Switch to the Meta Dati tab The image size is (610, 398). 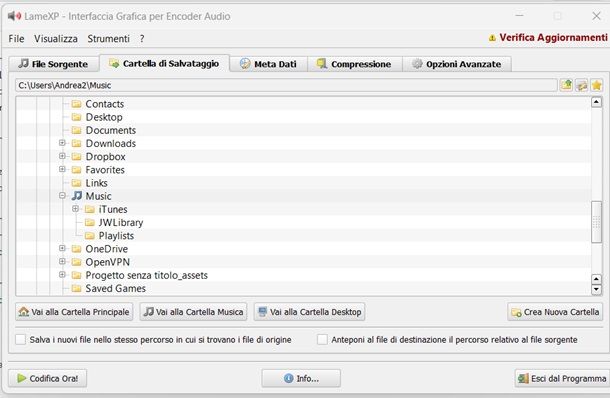coord(268,64)
